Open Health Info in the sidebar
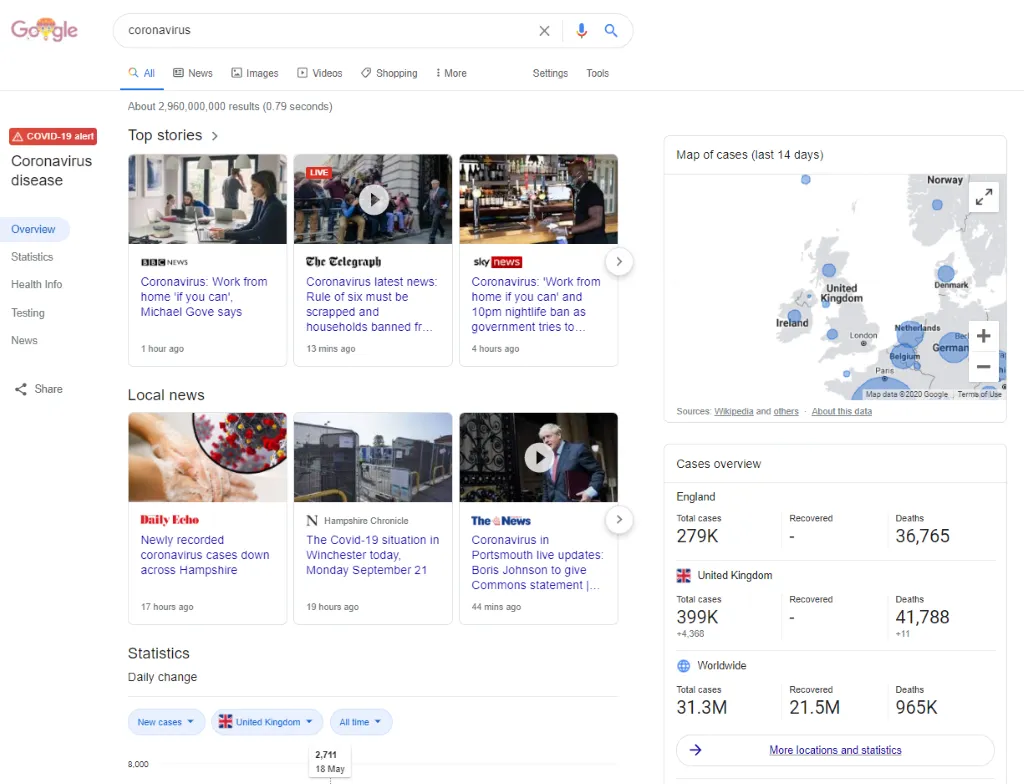This screenshot has width=1024, height=784. click(37, 284)
